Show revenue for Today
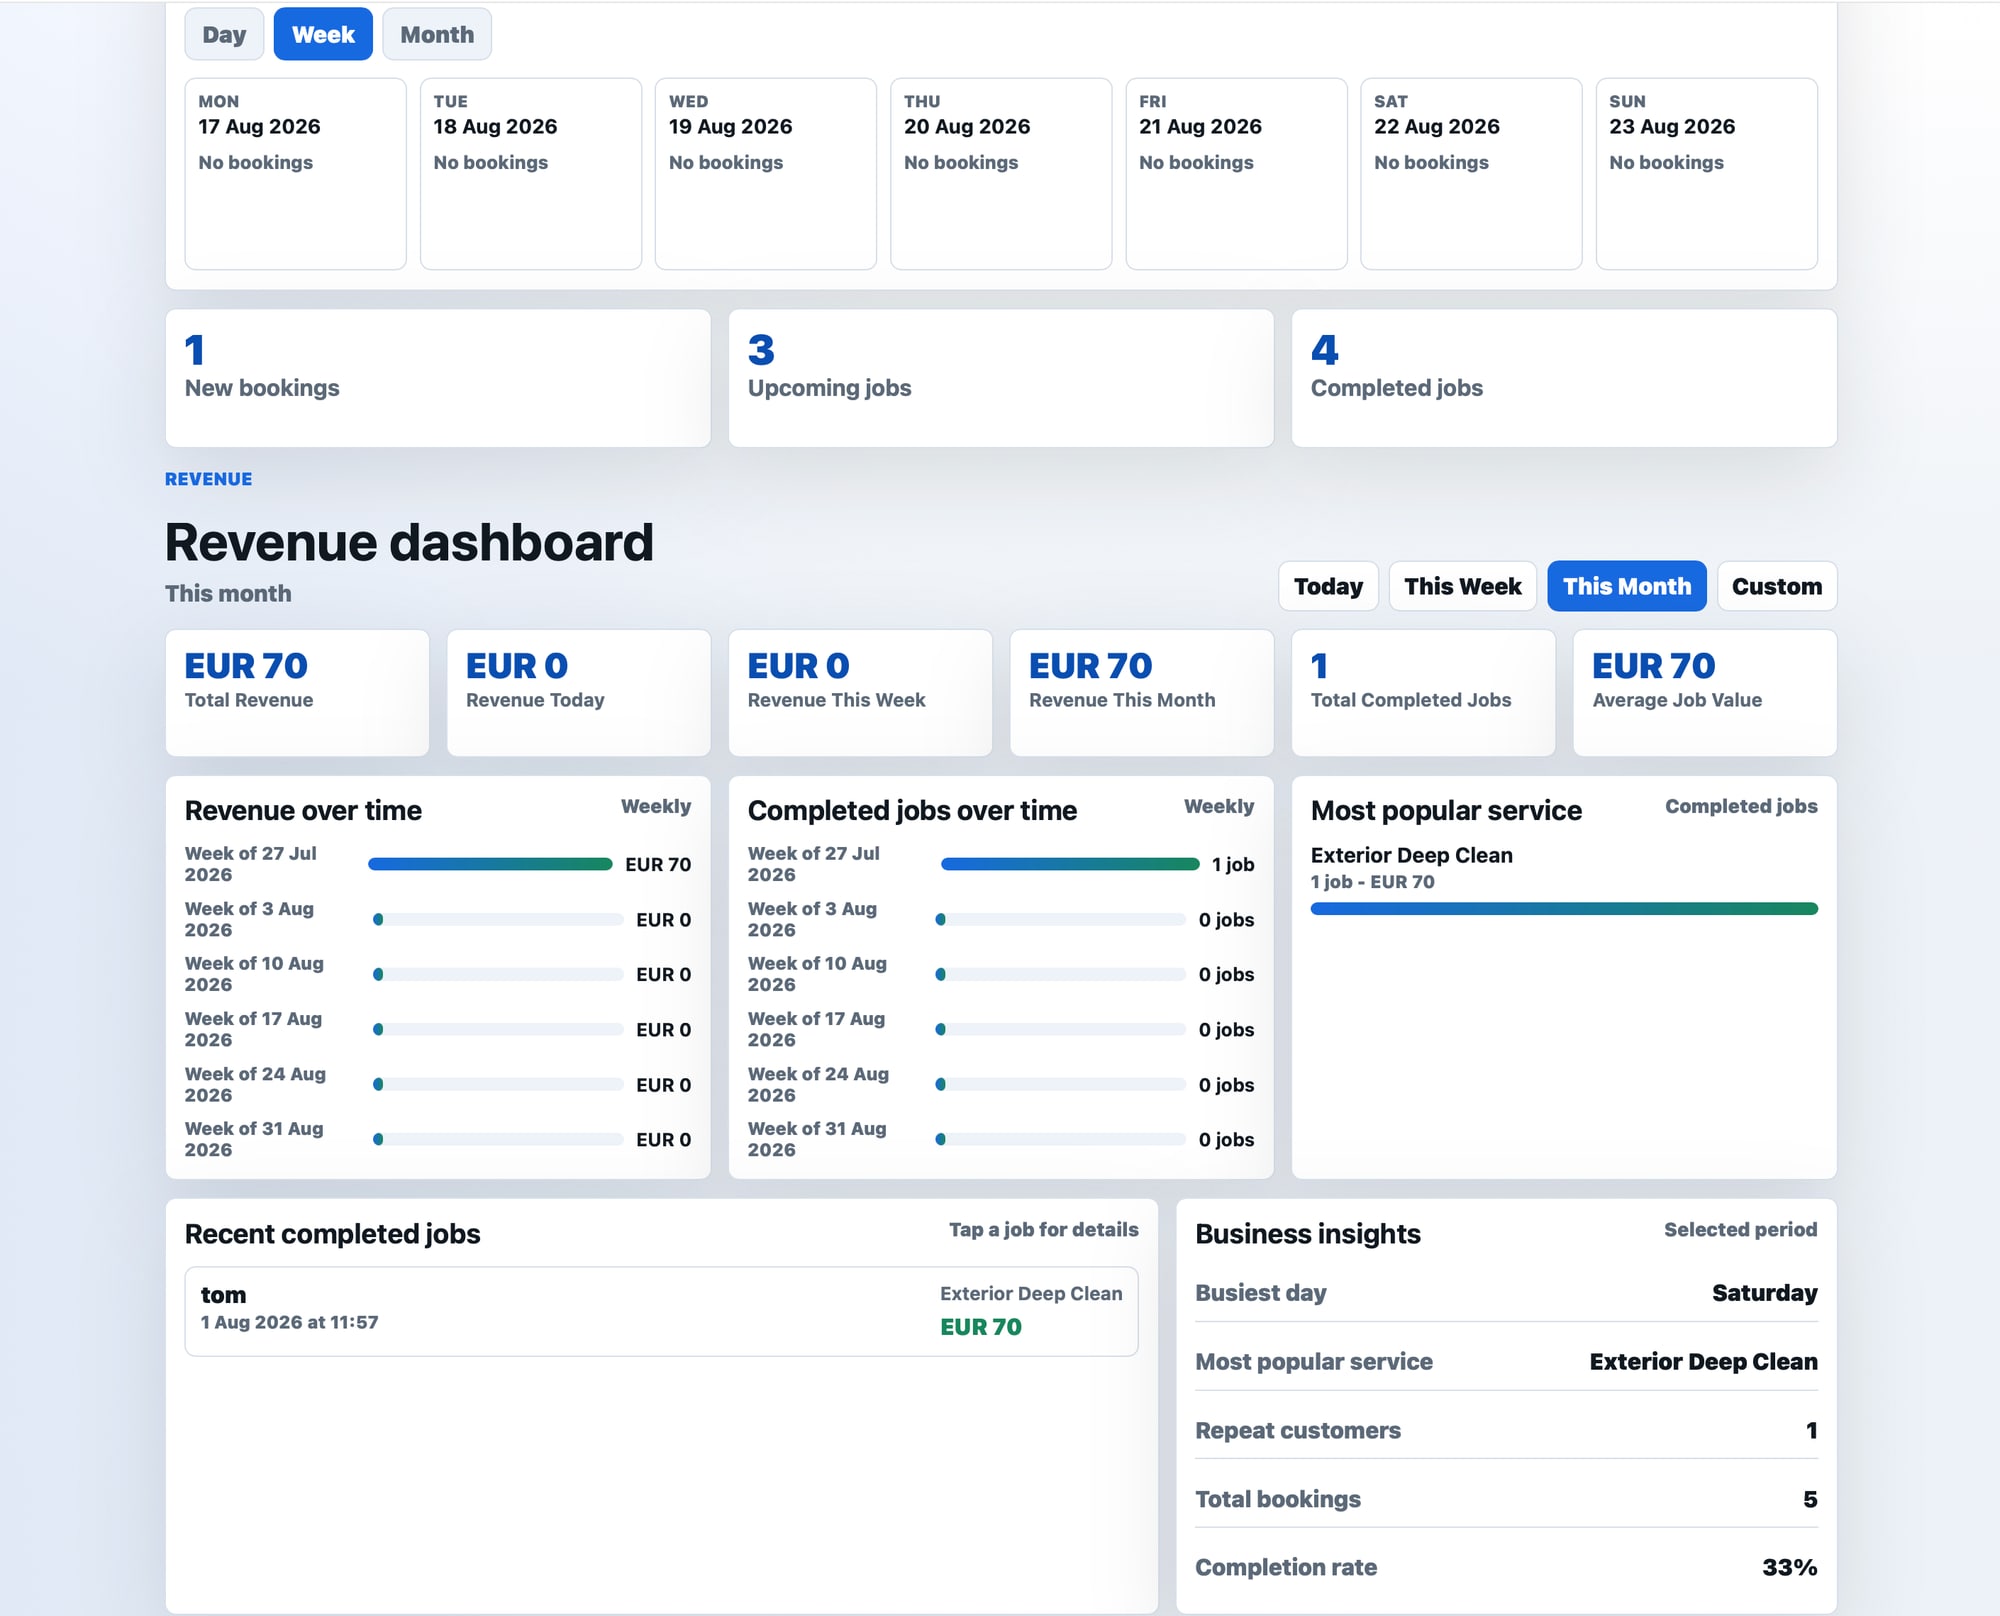Screen dimensions: 2000x1616 [x=1328, y=586]
